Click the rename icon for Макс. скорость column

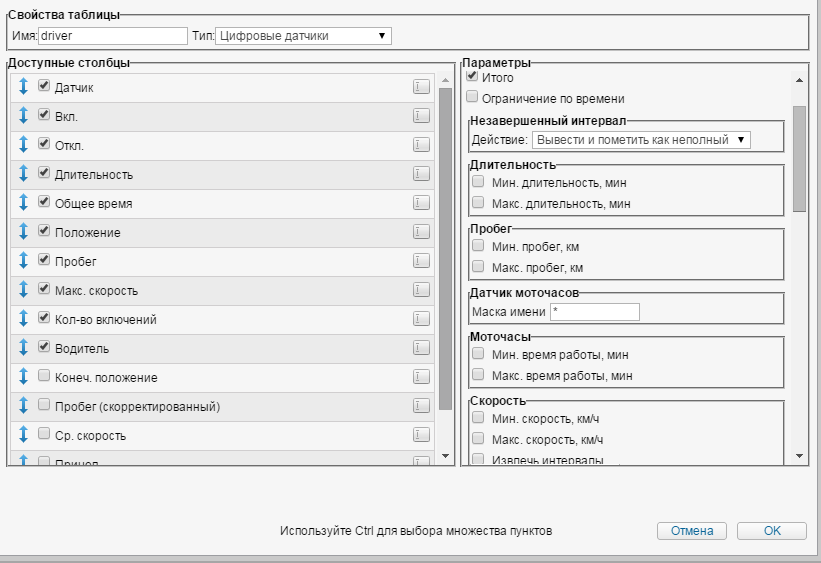point(421,290)
